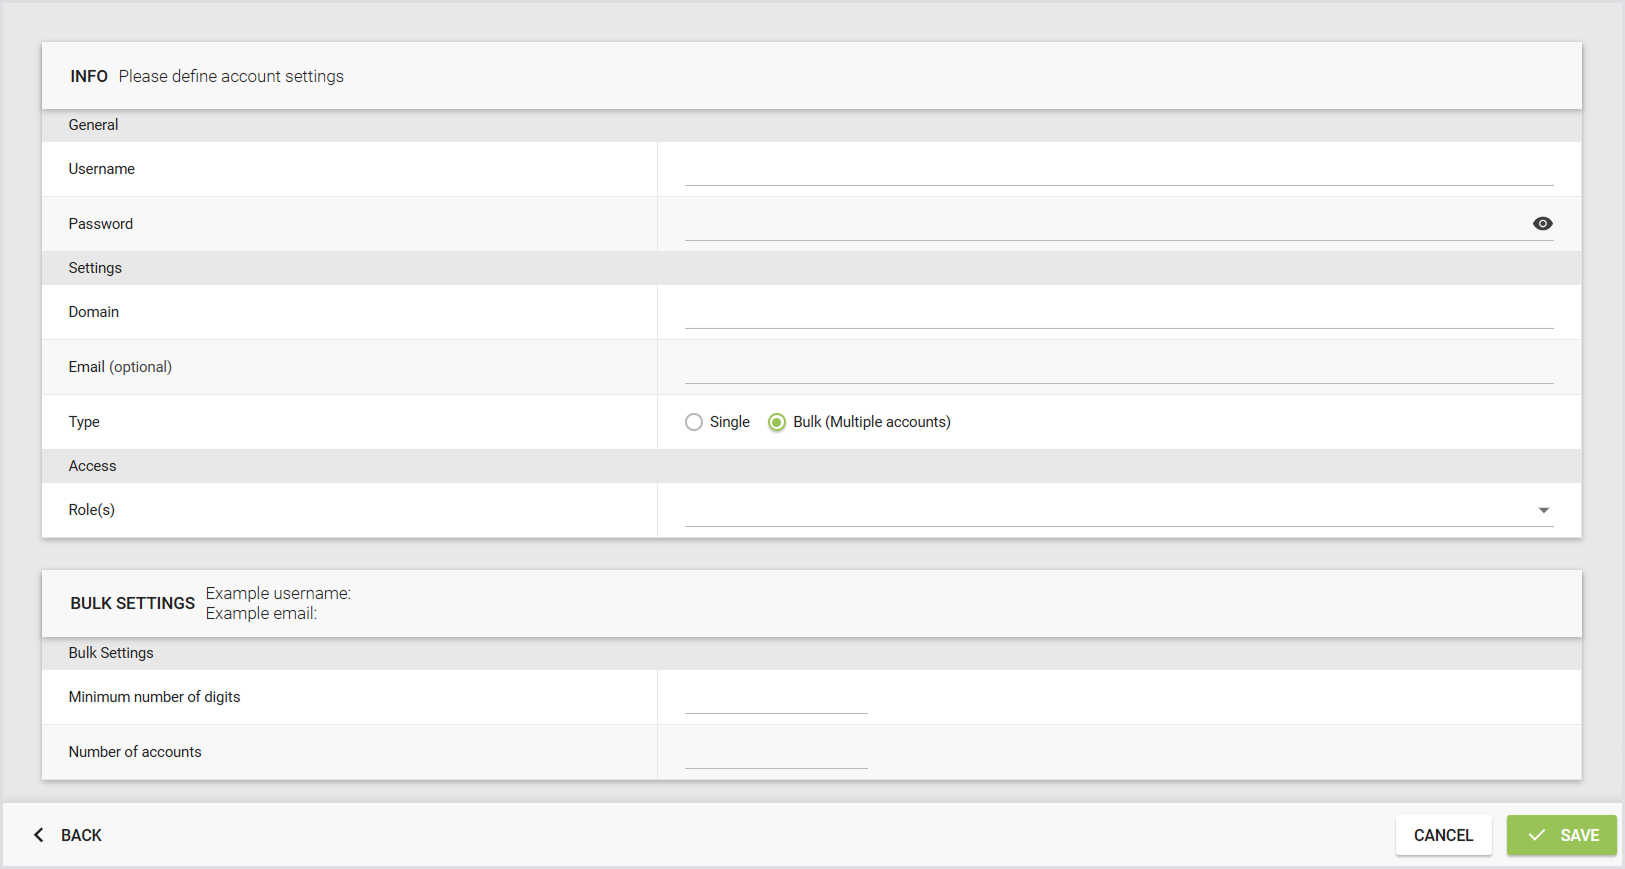Click the checkmark icon on Save
Viewport: 1625px width, 869px height.
click(1537, 835)
